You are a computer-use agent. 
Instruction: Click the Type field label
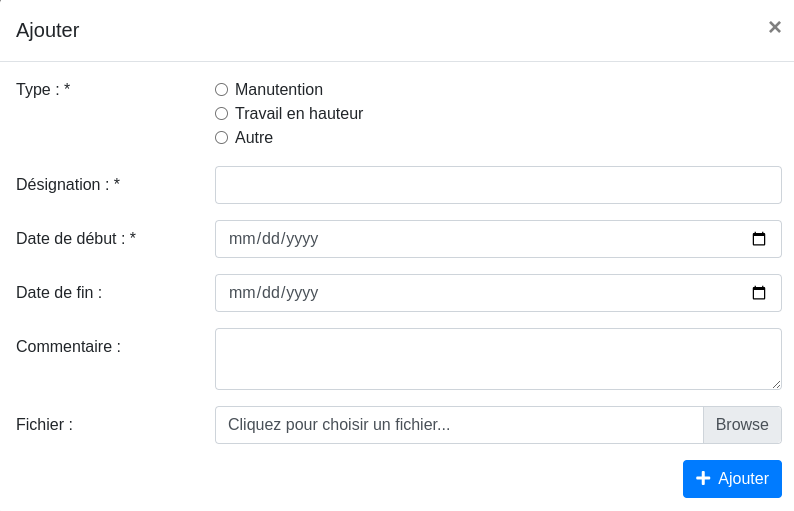(43, 90)
